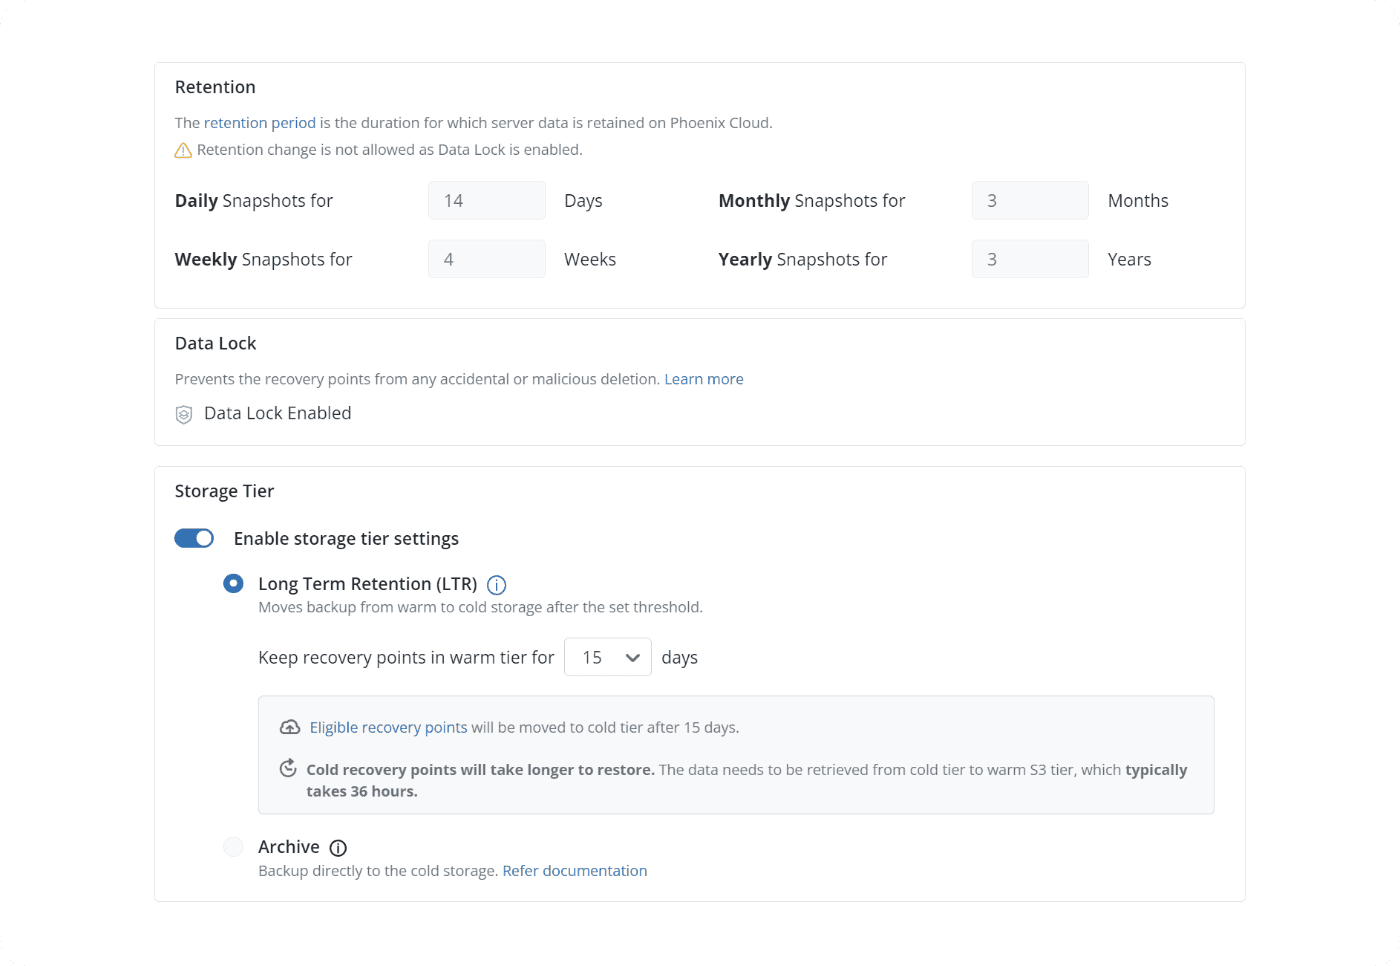Click the Data Lock shield icon

184,414
